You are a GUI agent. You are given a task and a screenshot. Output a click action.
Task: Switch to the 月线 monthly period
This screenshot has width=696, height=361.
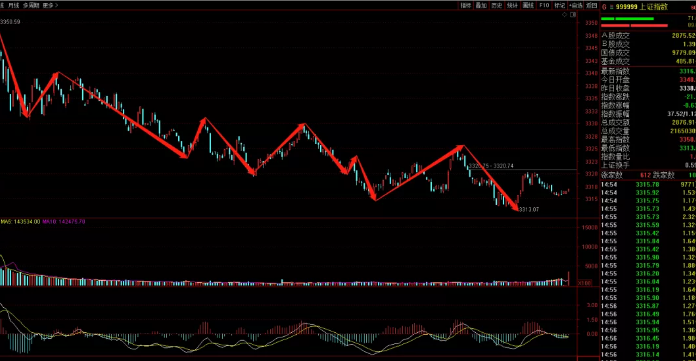click(13, 5)
